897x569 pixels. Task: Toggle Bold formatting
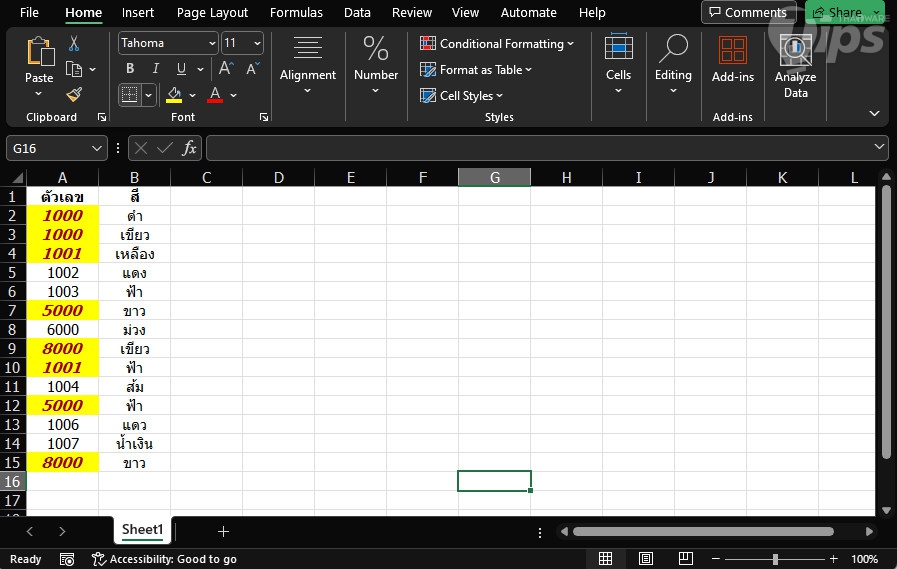[x=130, y=69]
